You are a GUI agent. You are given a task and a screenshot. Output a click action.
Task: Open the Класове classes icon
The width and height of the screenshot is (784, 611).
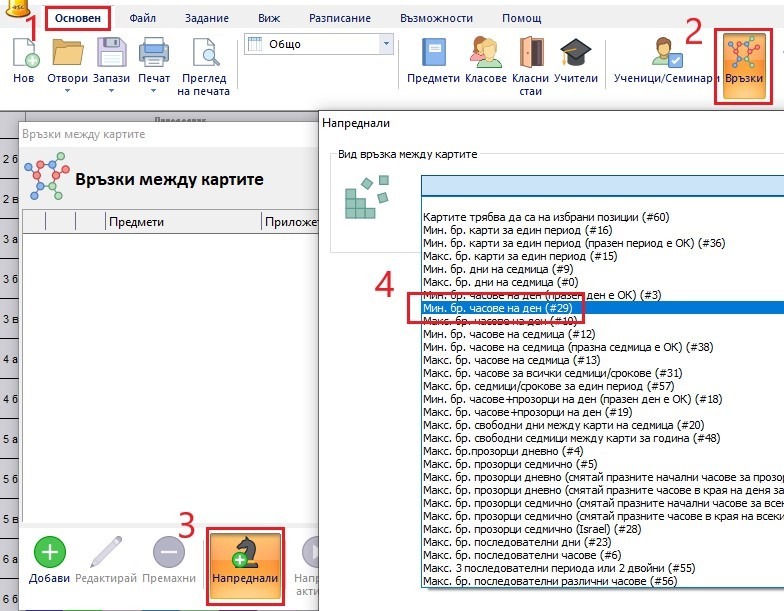click(x=486, y=52)
